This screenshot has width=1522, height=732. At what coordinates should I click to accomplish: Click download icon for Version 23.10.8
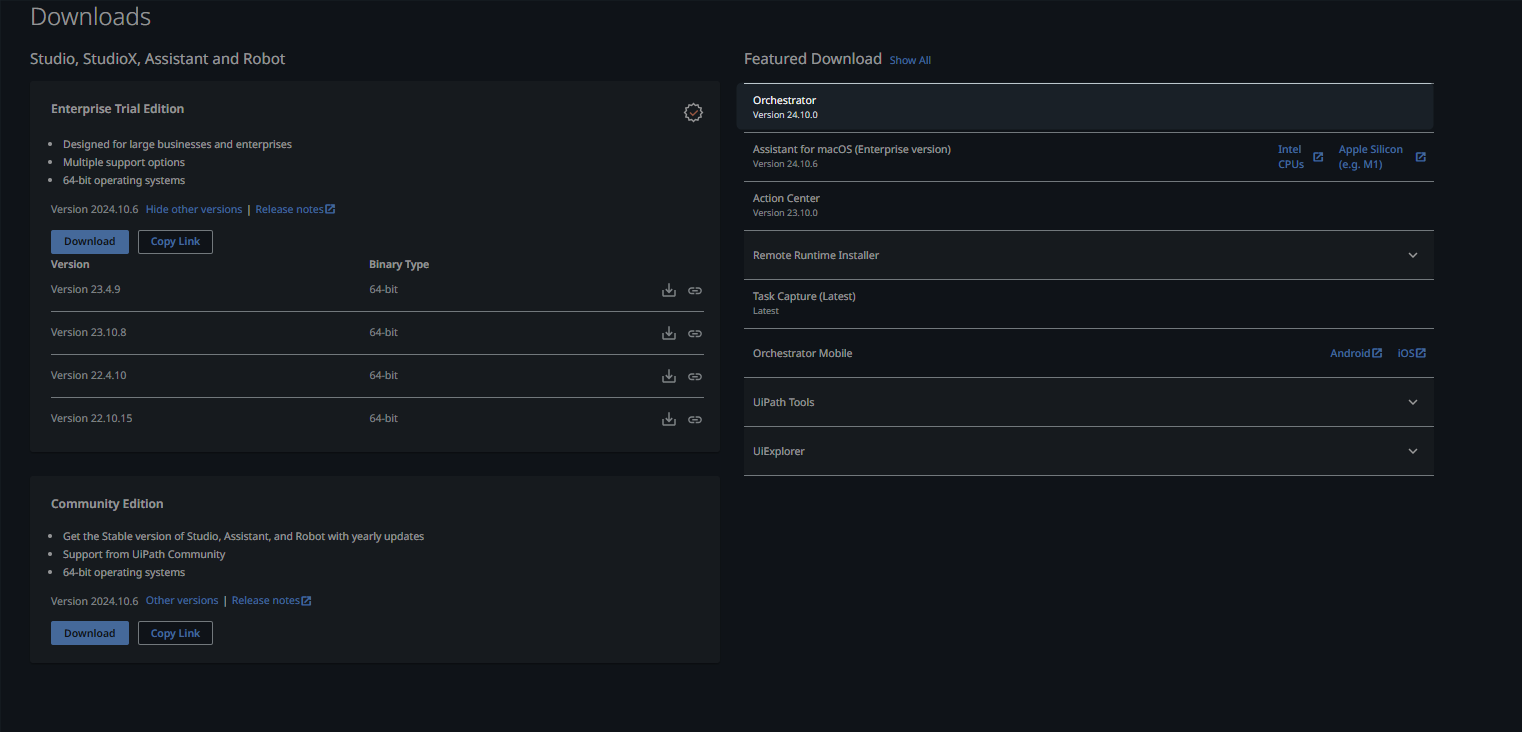click(x=669, y=334)
